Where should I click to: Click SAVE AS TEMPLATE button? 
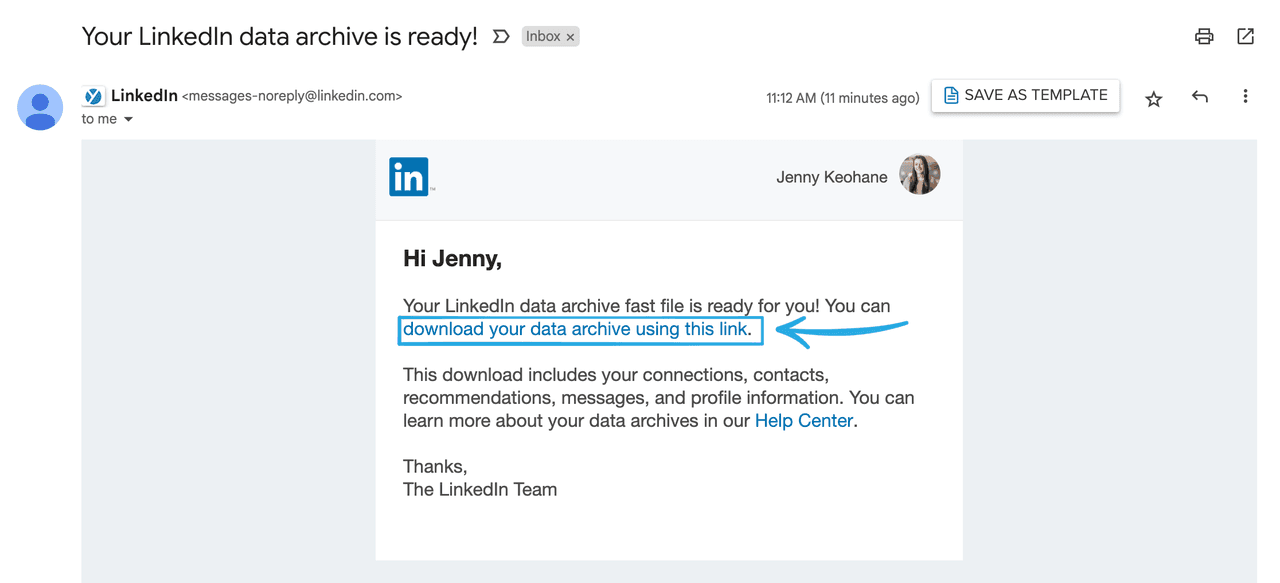(1025, 96)
